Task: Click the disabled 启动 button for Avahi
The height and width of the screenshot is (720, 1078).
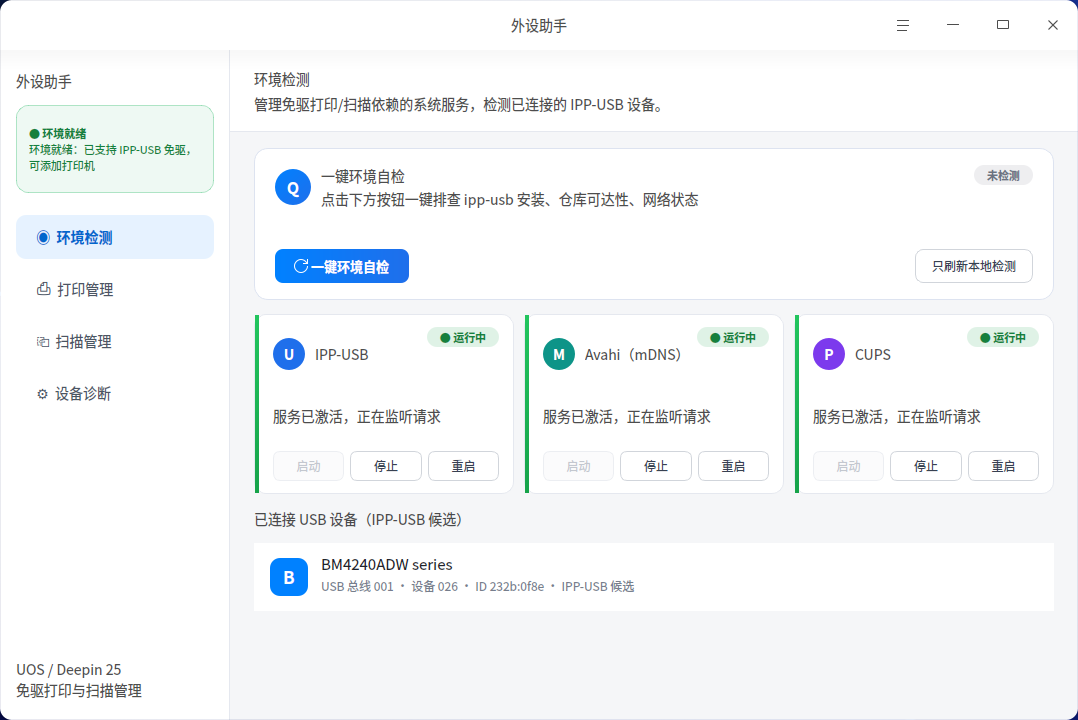Action: (578, 466)
